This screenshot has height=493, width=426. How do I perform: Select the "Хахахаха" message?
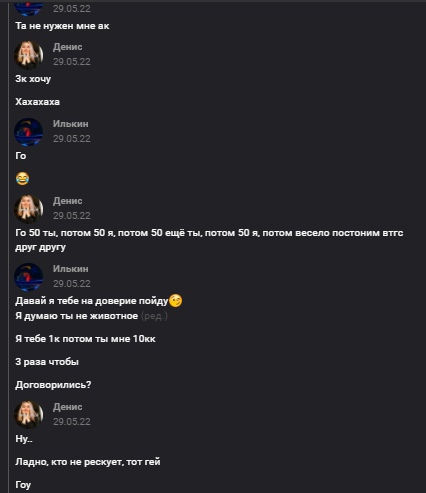point(37,102)
